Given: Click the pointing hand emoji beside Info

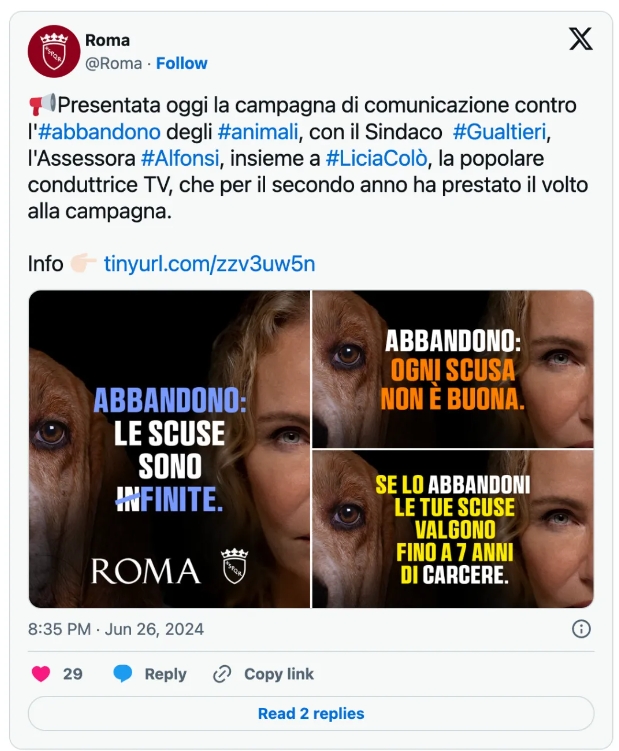Looking at the screenshot, I should tap(83, 263).
